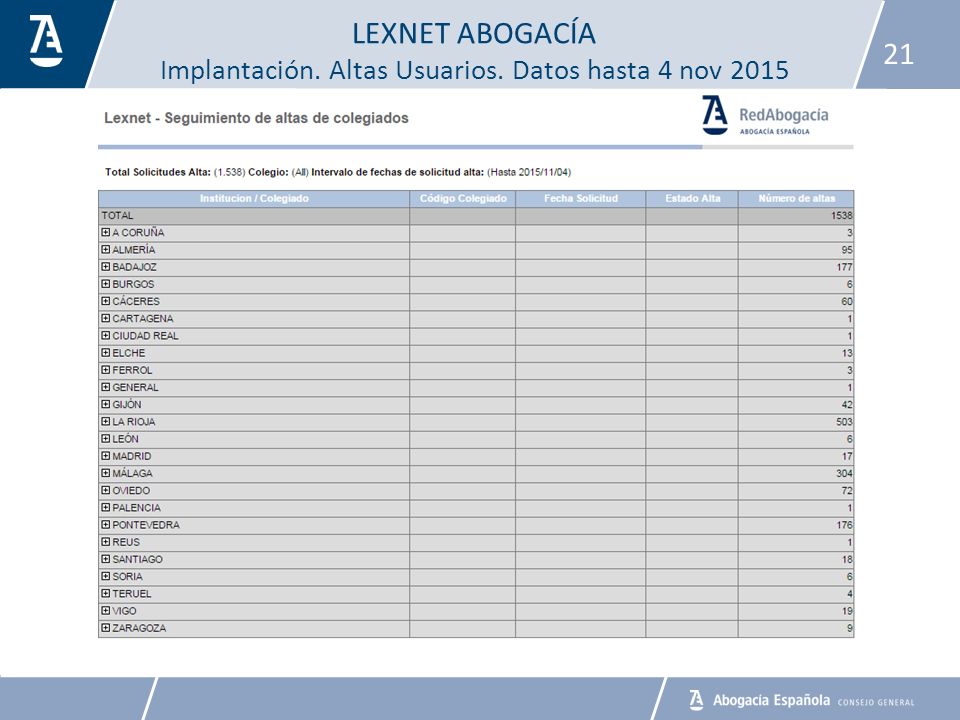Screen dimensions: 960x720
Task: Expand the ALMERÍA row
Action: 106,250
